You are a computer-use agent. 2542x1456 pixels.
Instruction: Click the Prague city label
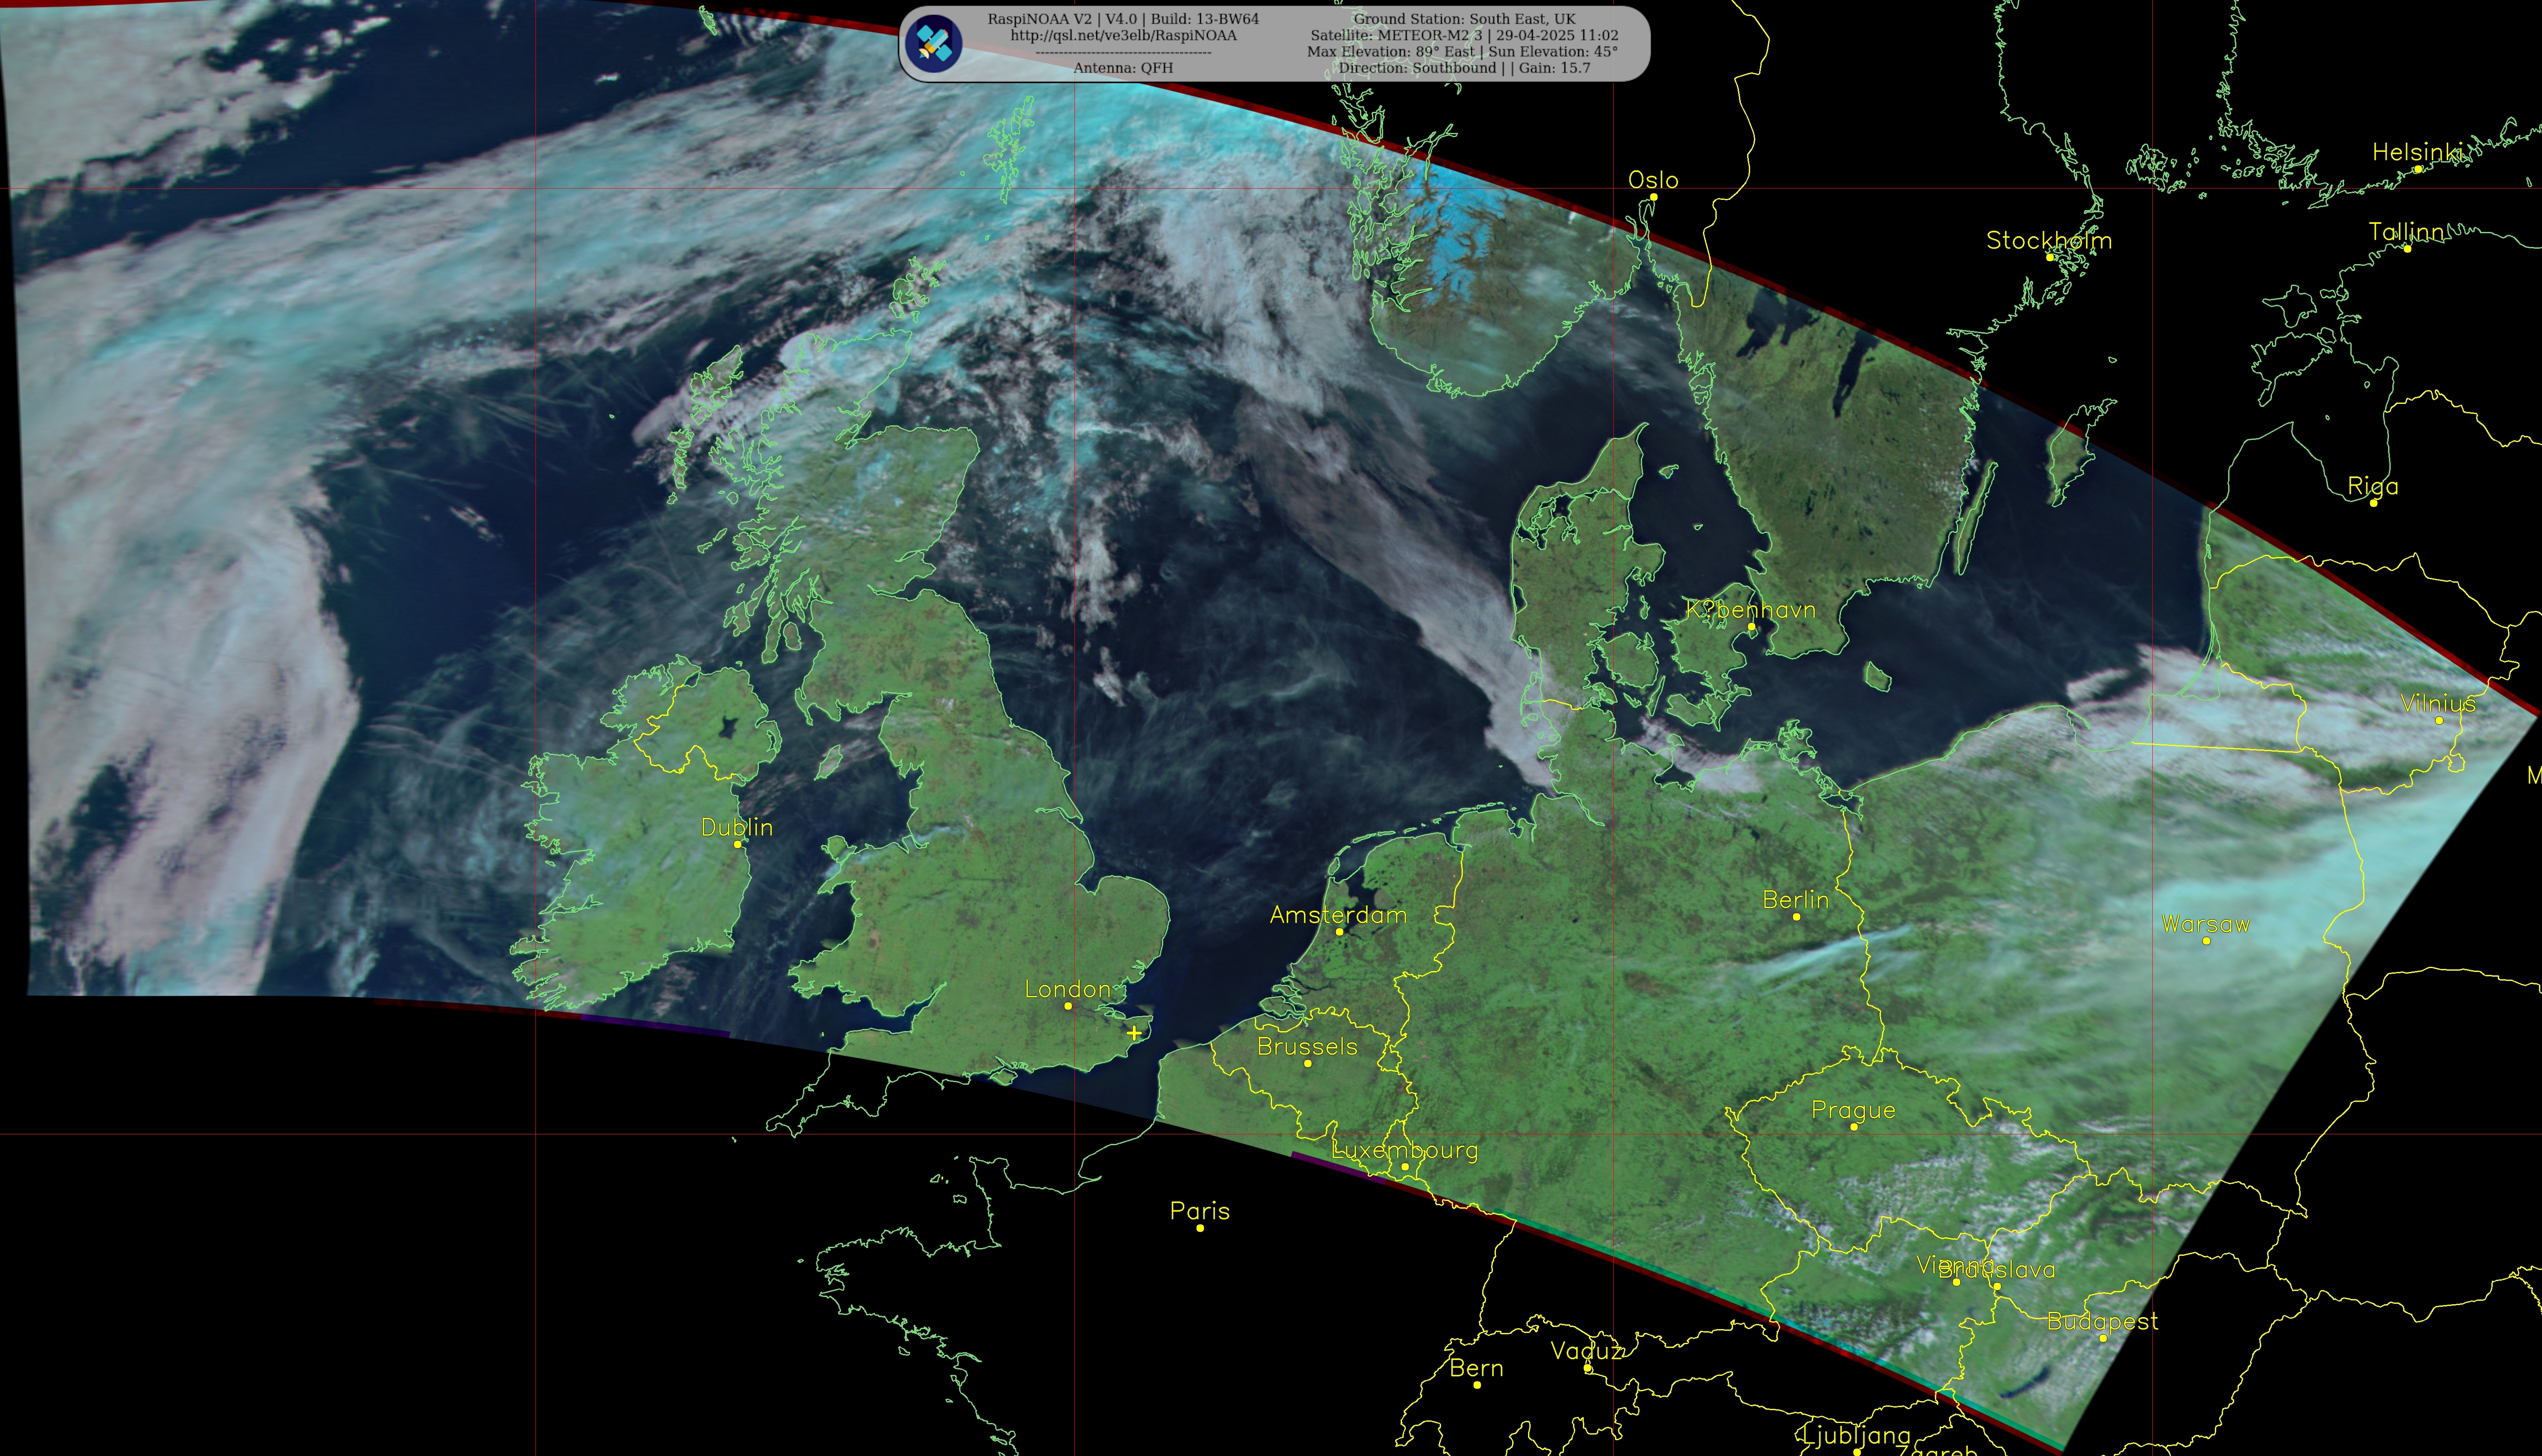click(1853, 1111)
